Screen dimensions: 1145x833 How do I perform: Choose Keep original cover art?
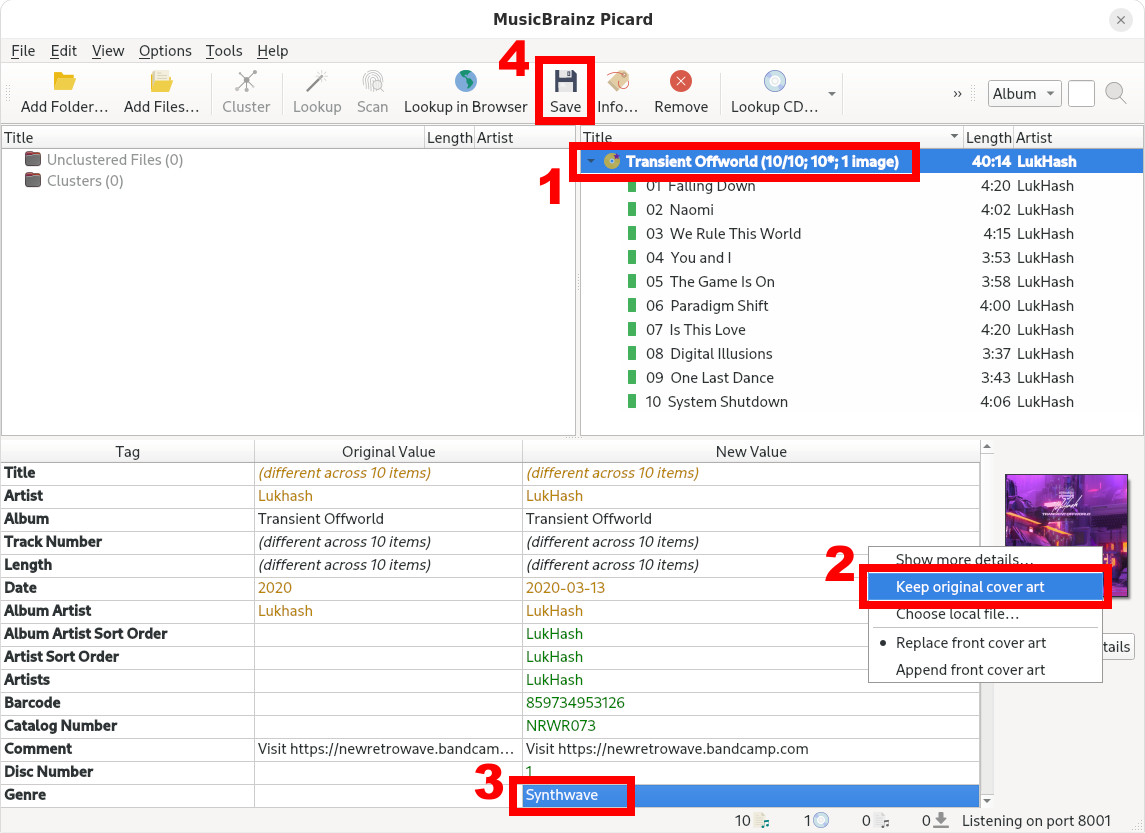click(x=970, y=587)
